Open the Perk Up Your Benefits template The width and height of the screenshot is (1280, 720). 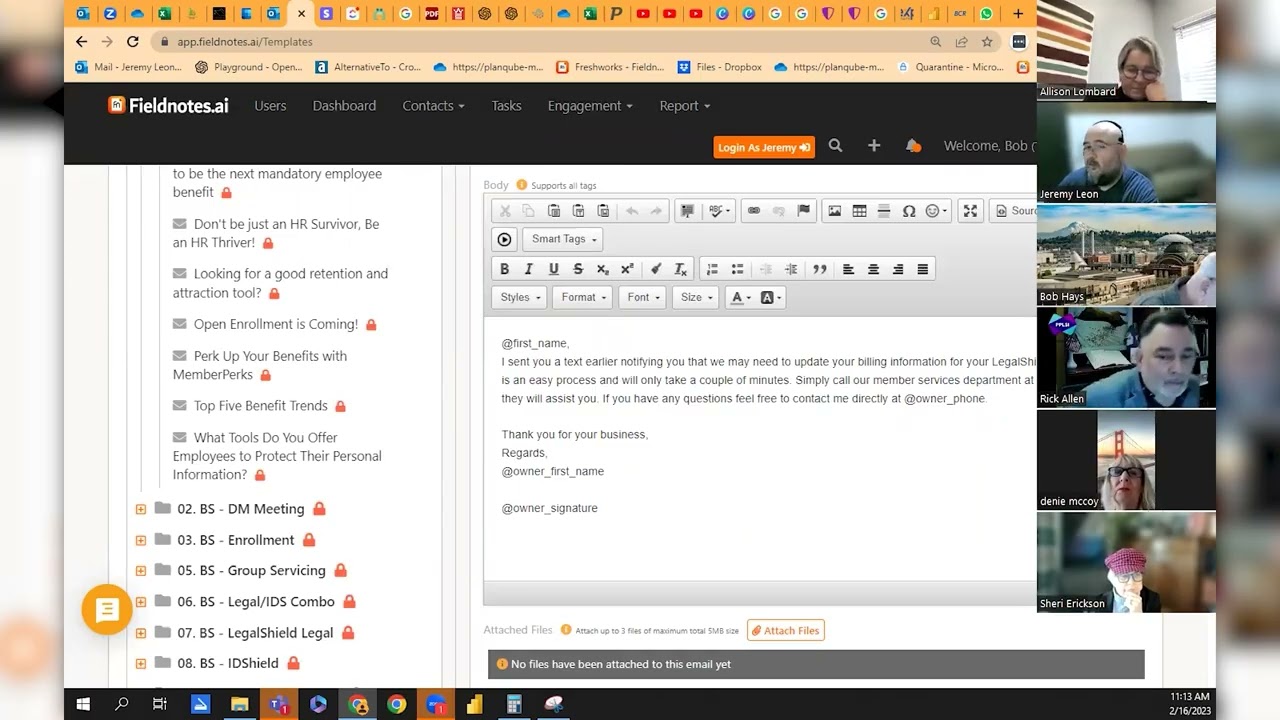click(x=260, y=365)
